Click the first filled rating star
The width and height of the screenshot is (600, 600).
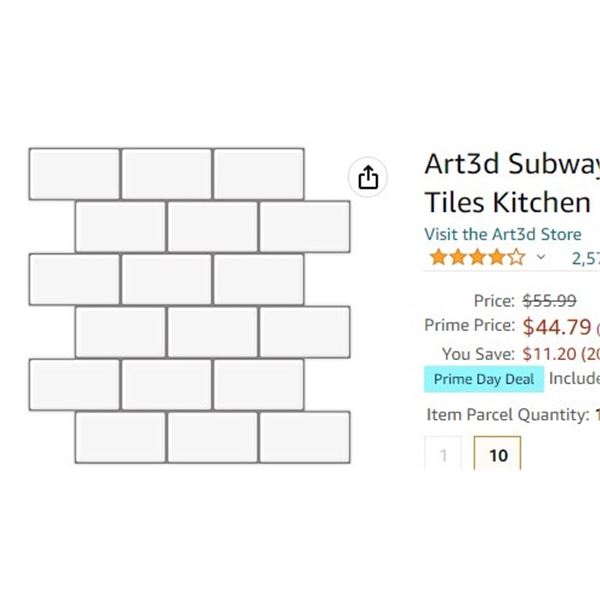pos(438,257)
